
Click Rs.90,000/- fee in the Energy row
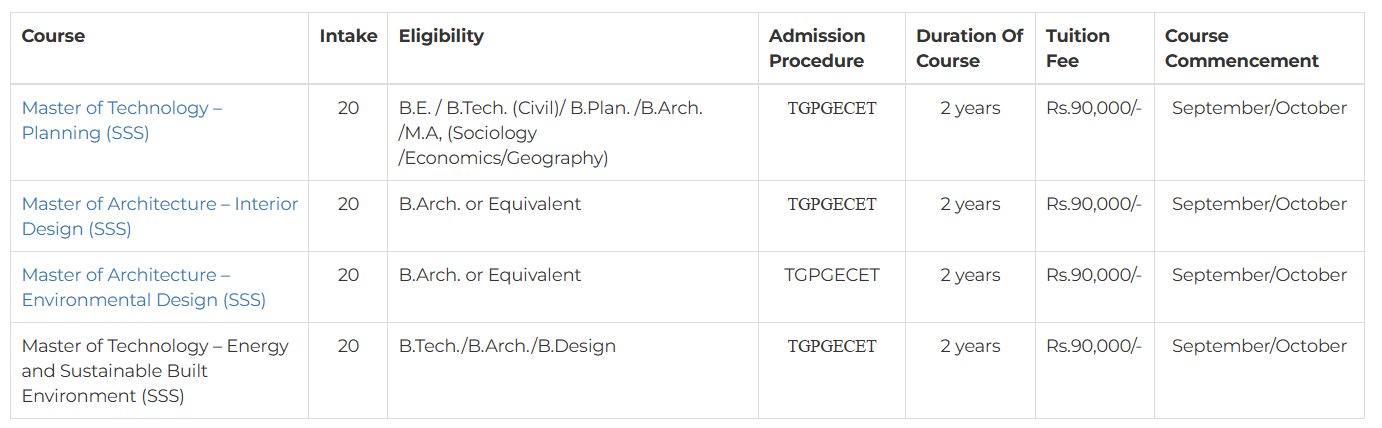1094,346
